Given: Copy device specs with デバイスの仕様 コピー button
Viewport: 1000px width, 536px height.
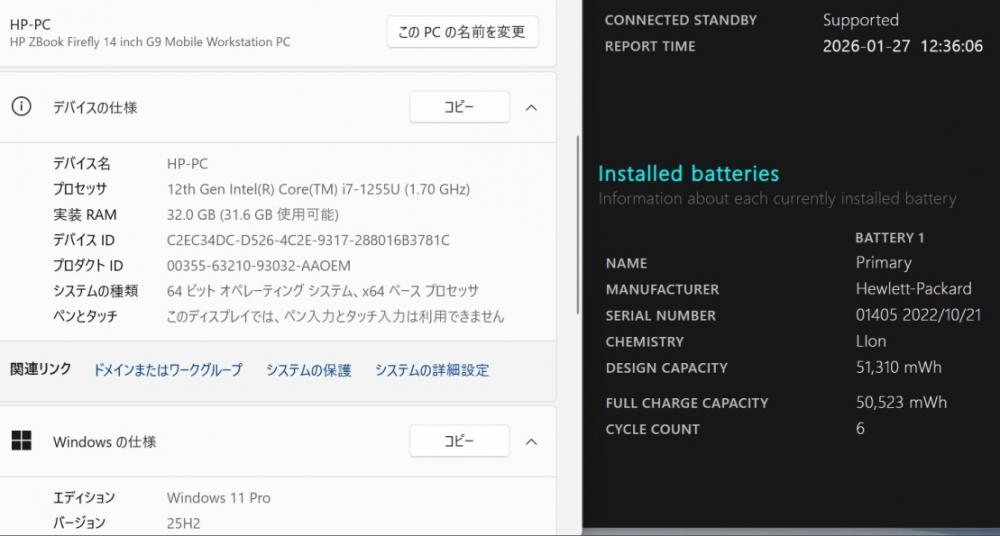Looking at the screenshot, I should (459, 107).
